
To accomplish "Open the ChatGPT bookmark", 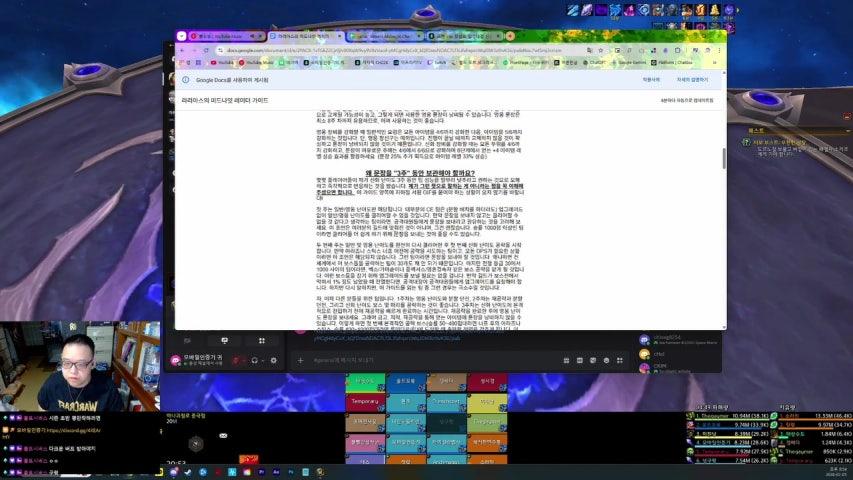I will [x=594, y=63].
